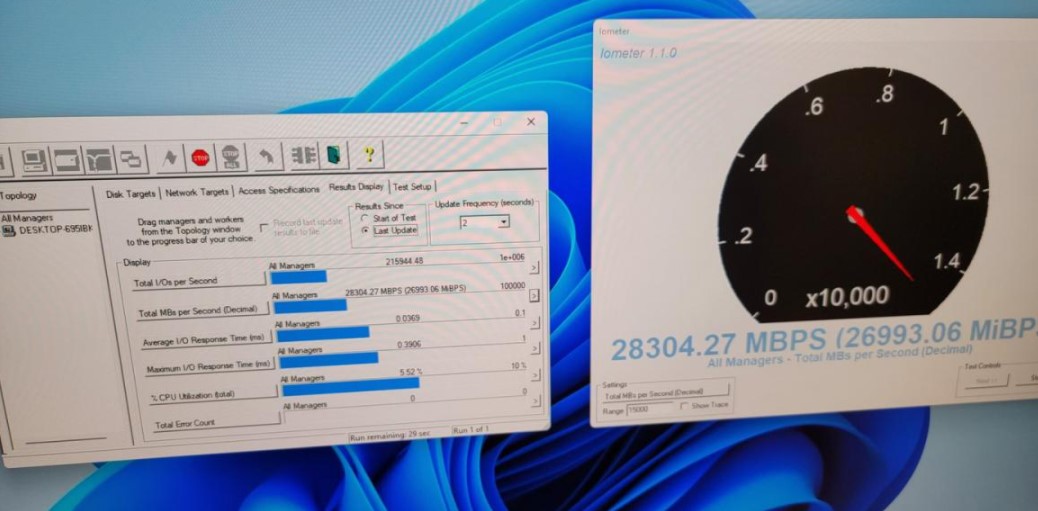This screenshot has width=1038, height=511.
Task: Click the Disconnect Selected worker icon
Action: pyautogui.click(x=304, y=155)
